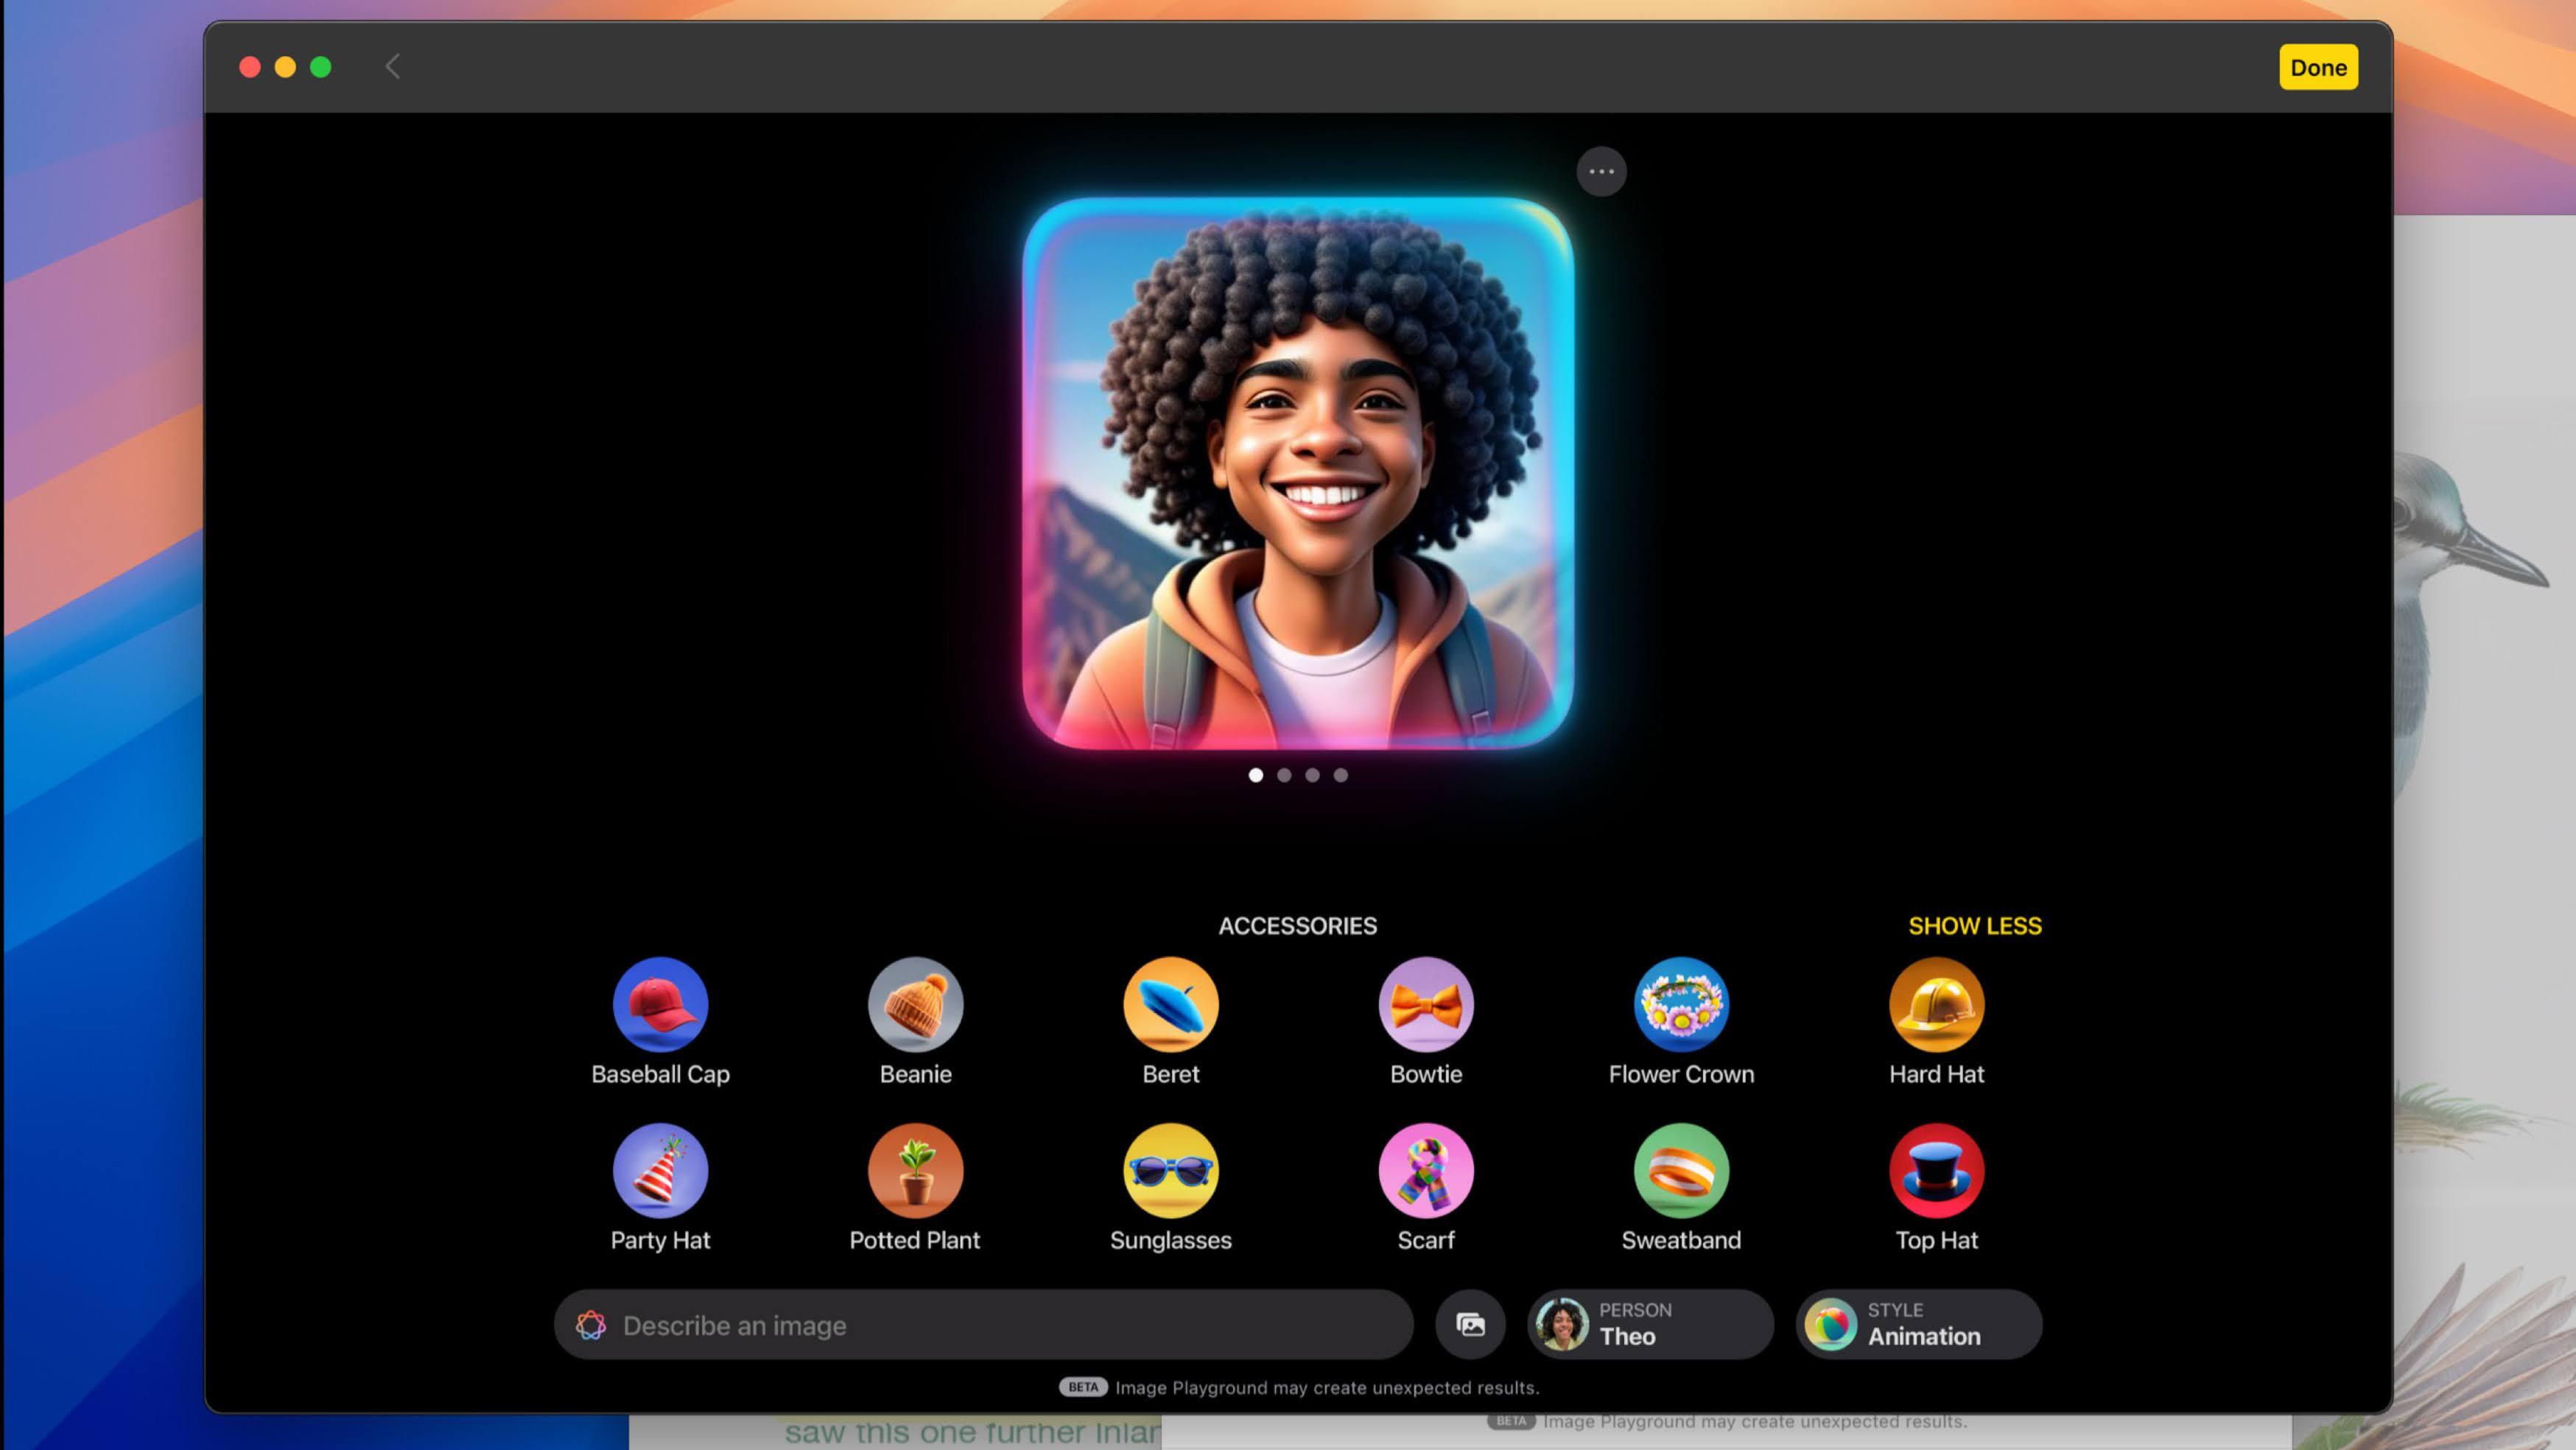
Task: Select the Hard Hat icon
Action: tap(1936, 1004)
